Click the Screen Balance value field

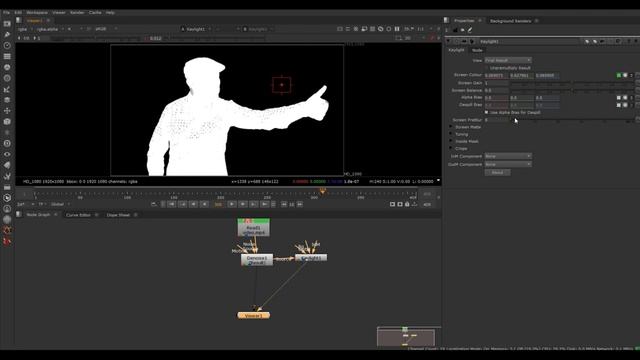click(496, 90)
